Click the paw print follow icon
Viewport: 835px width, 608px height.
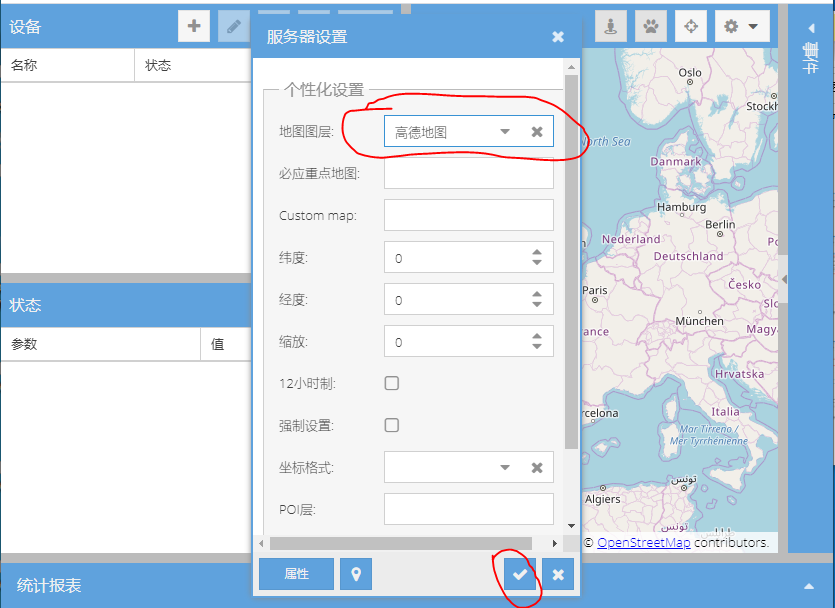point(651,26)
